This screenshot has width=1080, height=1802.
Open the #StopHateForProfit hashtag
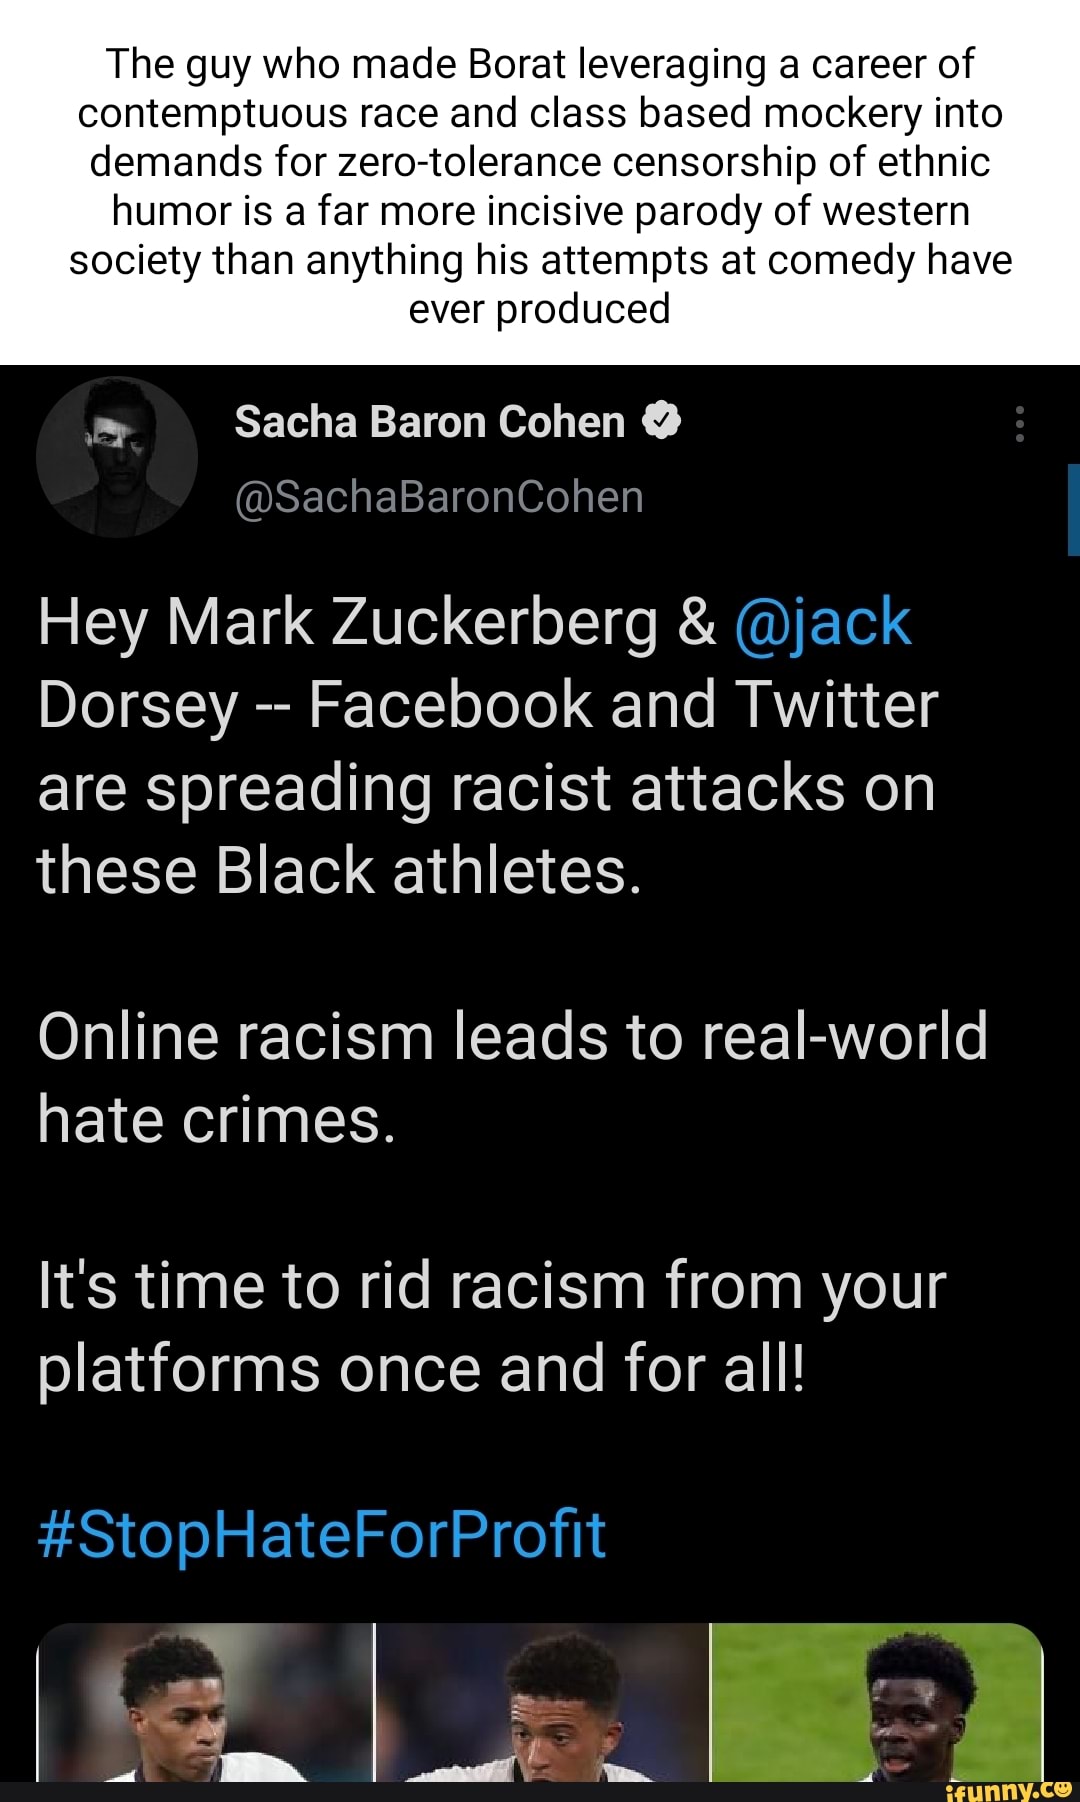tap(321, 1534)
